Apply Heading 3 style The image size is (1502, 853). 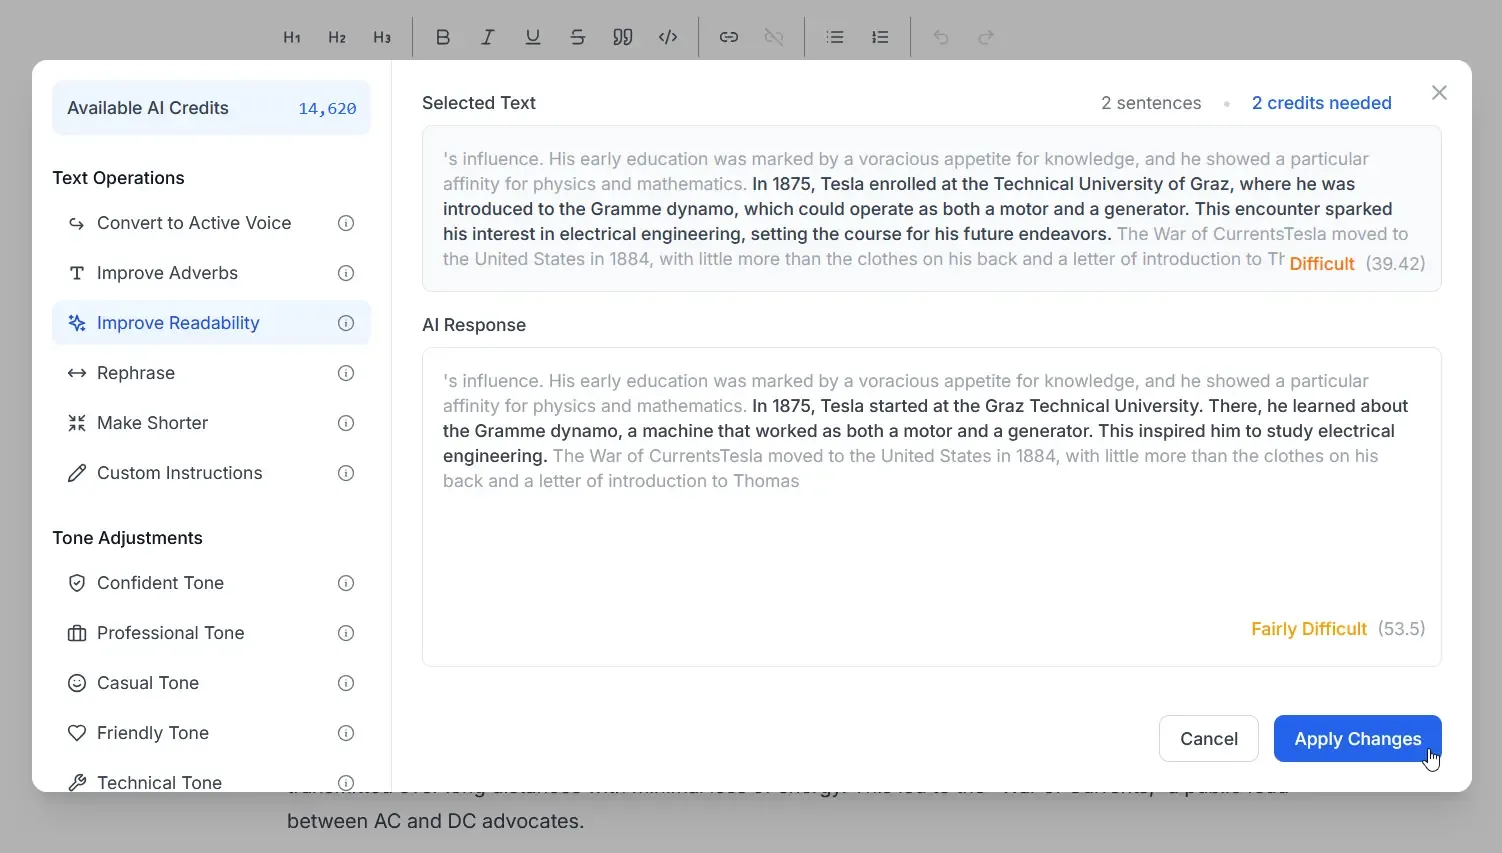click(x=382, y=37)
